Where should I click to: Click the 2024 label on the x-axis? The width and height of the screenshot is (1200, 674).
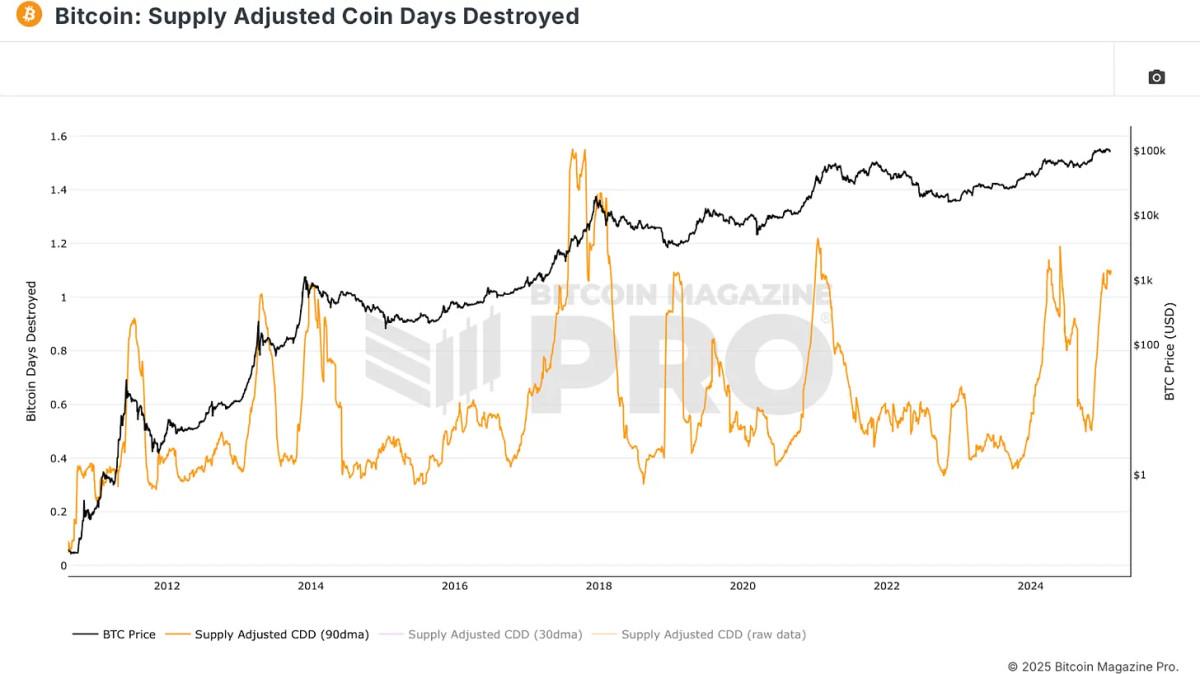[1030, 586]
